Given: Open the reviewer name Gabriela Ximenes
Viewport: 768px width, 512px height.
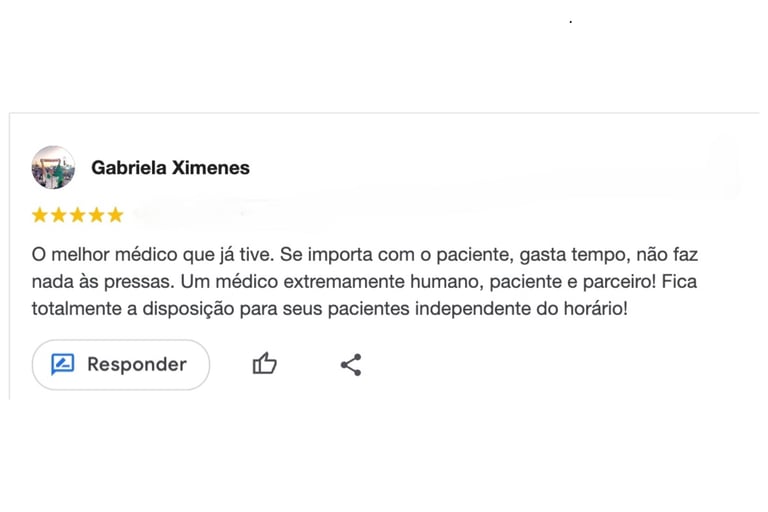Looking at the screenshot, I should (x=170, y=167).
